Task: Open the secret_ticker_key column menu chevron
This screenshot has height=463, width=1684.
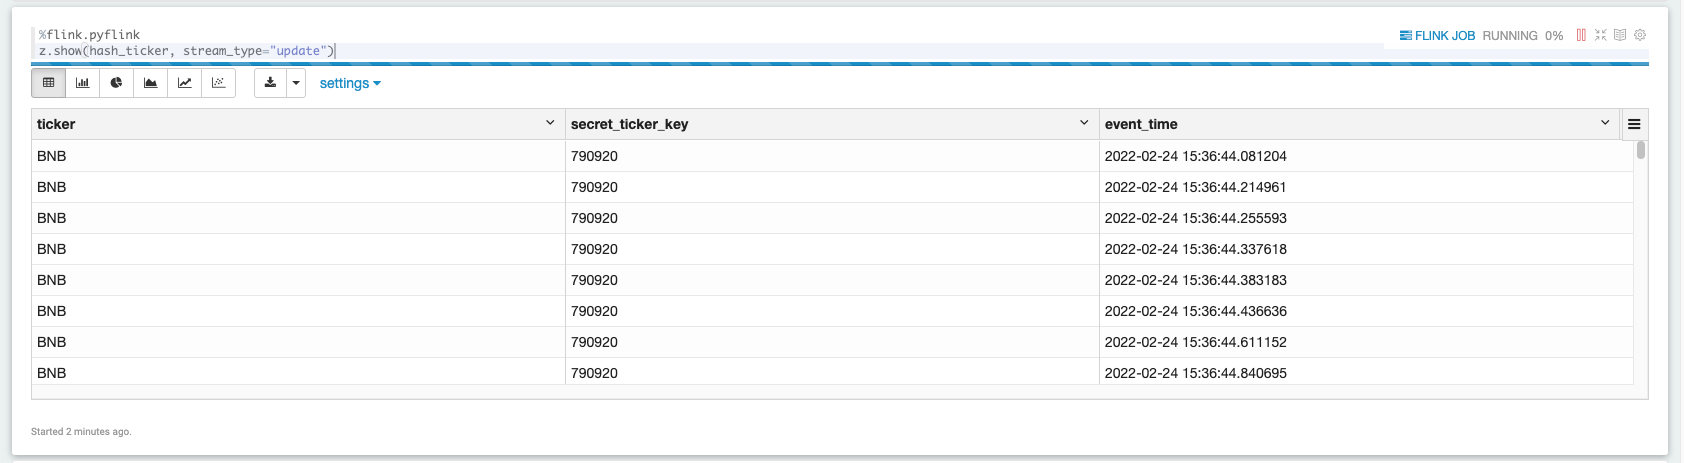Action: [x=1084, y=123]
